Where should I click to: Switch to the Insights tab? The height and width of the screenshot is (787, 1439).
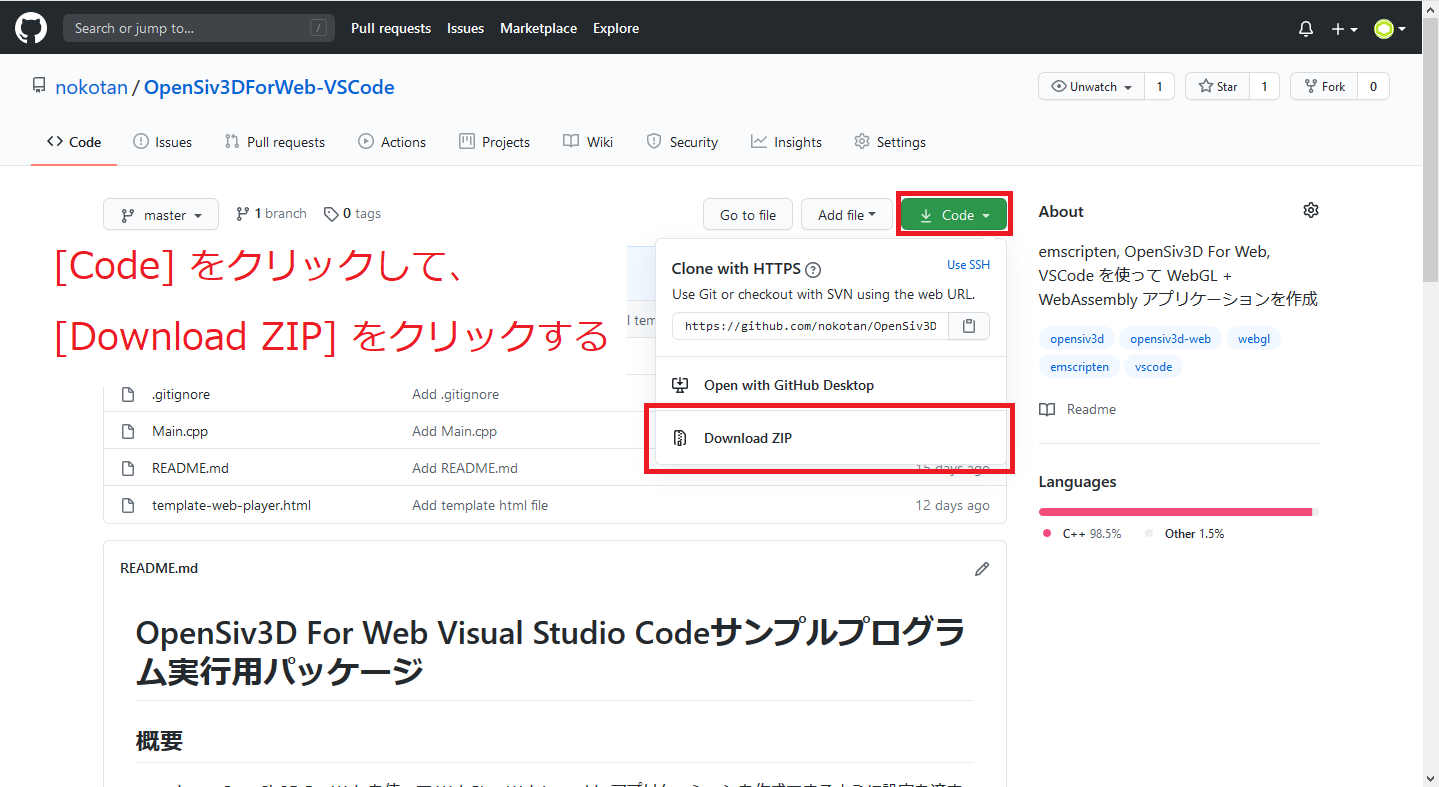pyautogui.click(x=786, y=142)
